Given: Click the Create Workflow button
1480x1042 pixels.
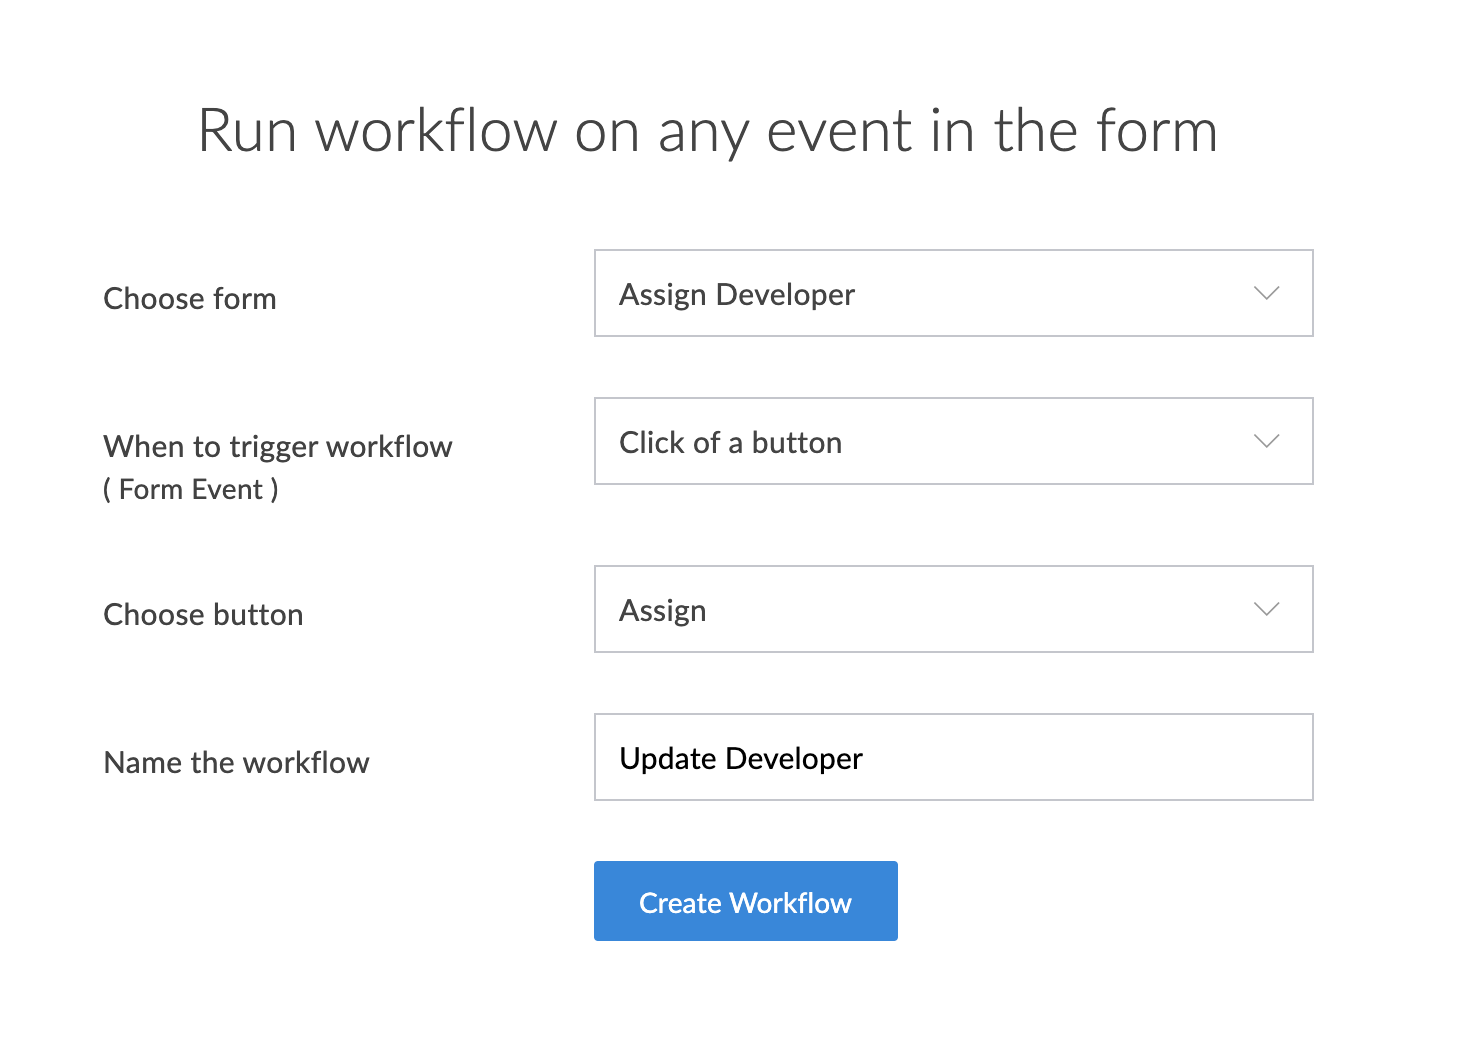Looking at the screenshot, I should 745,901.
